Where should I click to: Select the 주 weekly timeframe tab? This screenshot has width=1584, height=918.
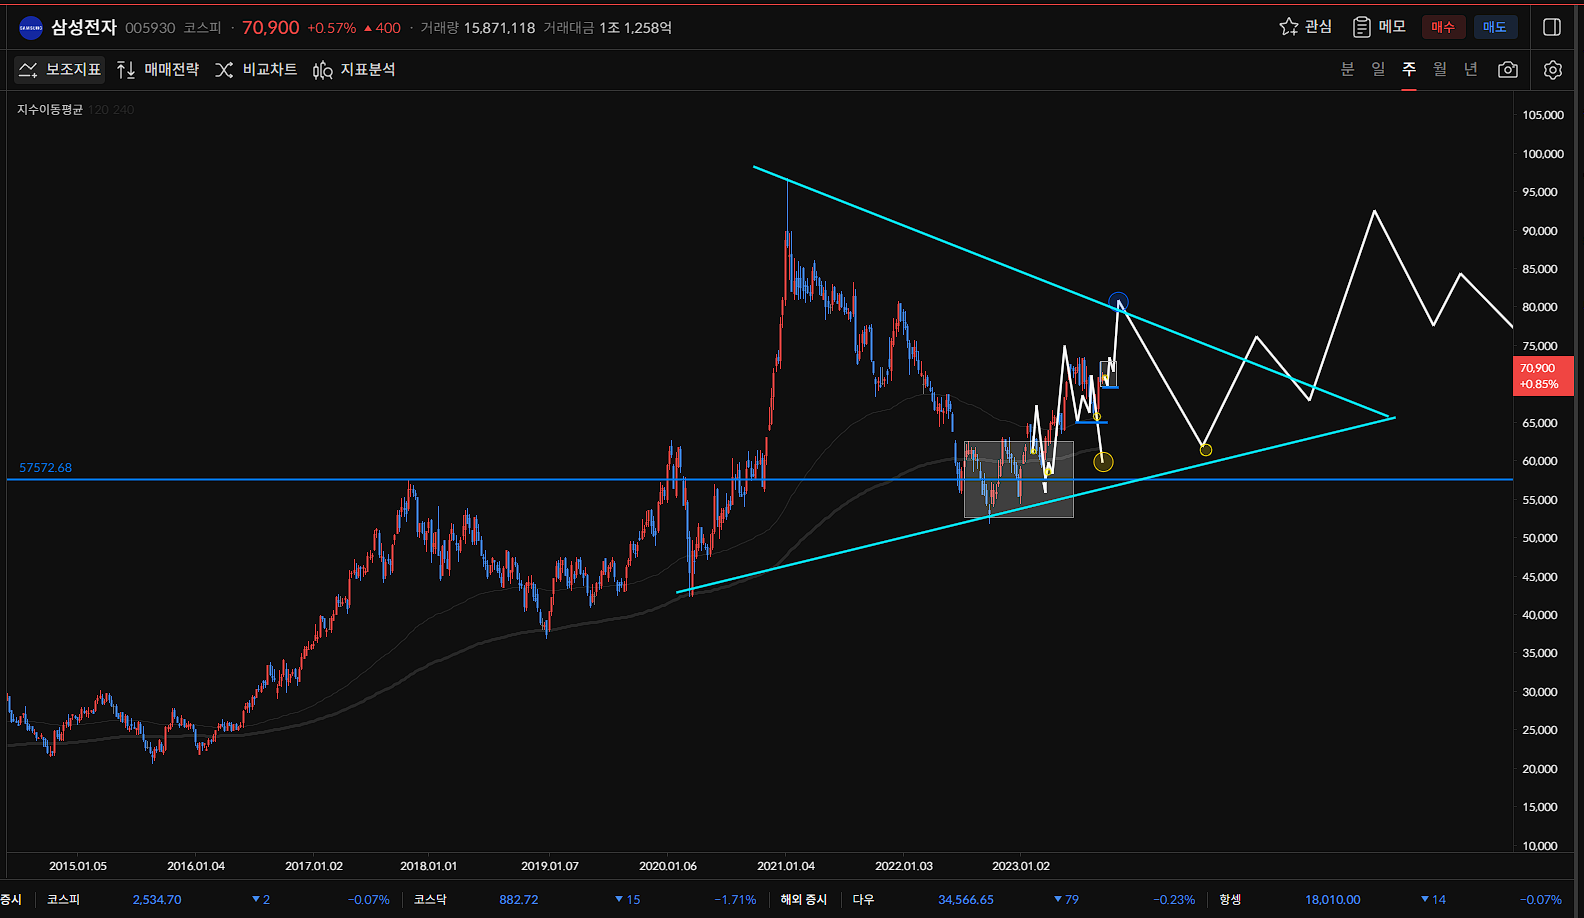click(x=1409, y=69)
